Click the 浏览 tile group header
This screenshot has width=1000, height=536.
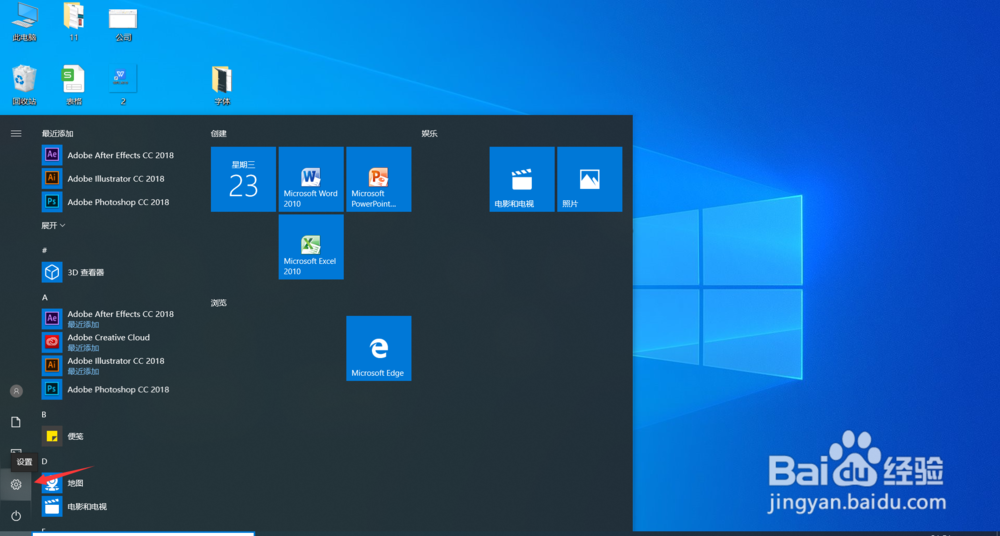click(x=219, y=302)
